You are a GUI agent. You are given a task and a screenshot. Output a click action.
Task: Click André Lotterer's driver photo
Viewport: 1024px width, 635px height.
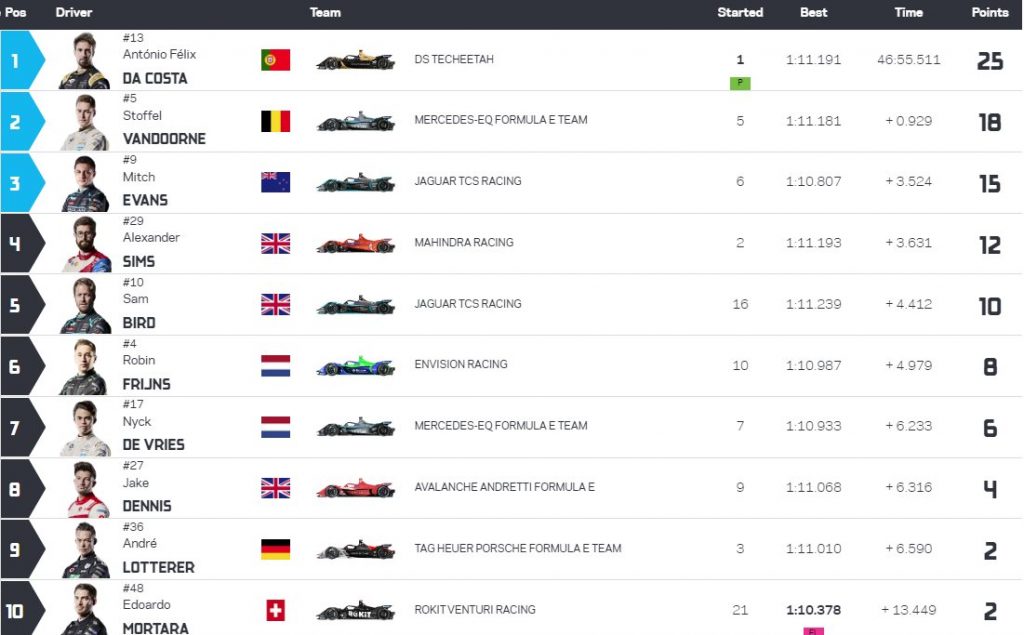[x=85, y=551]
